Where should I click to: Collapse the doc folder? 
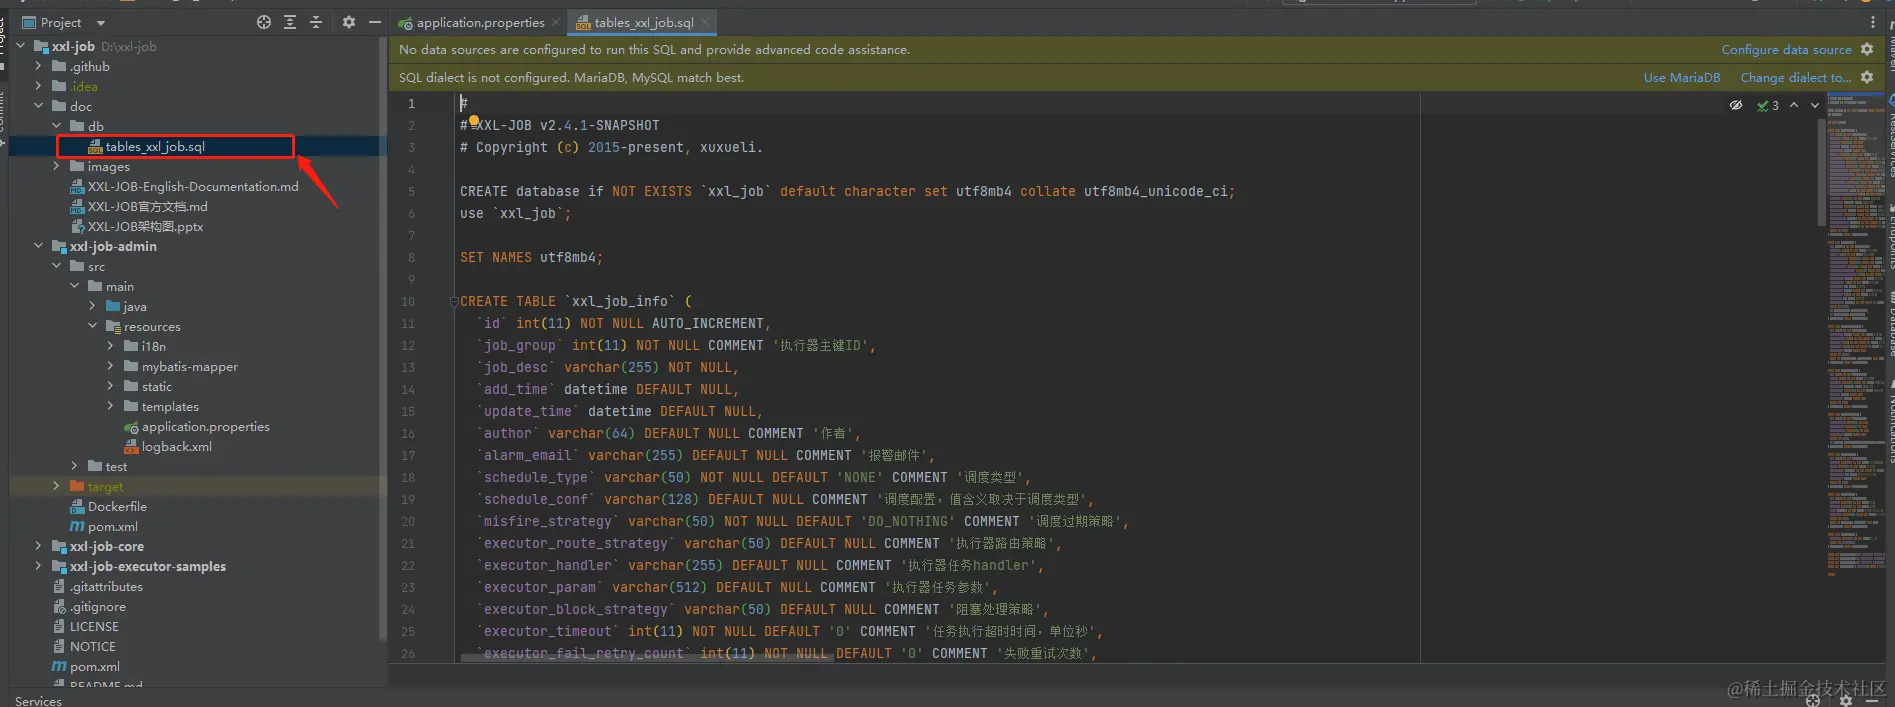39,106
